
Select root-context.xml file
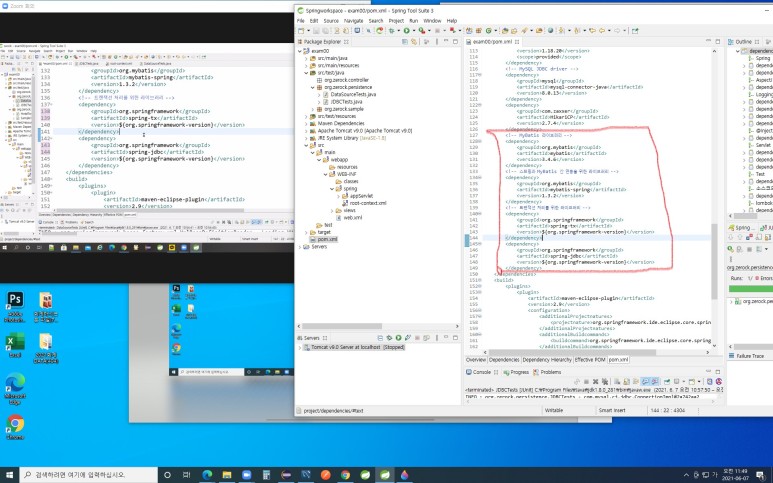click(364, 203)
